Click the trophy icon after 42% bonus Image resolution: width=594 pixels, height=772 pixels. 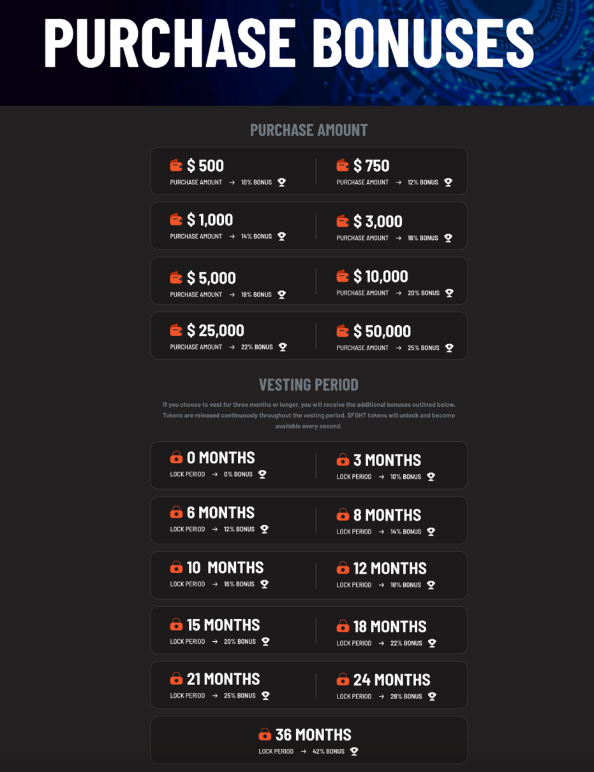[x=354, y=751]
